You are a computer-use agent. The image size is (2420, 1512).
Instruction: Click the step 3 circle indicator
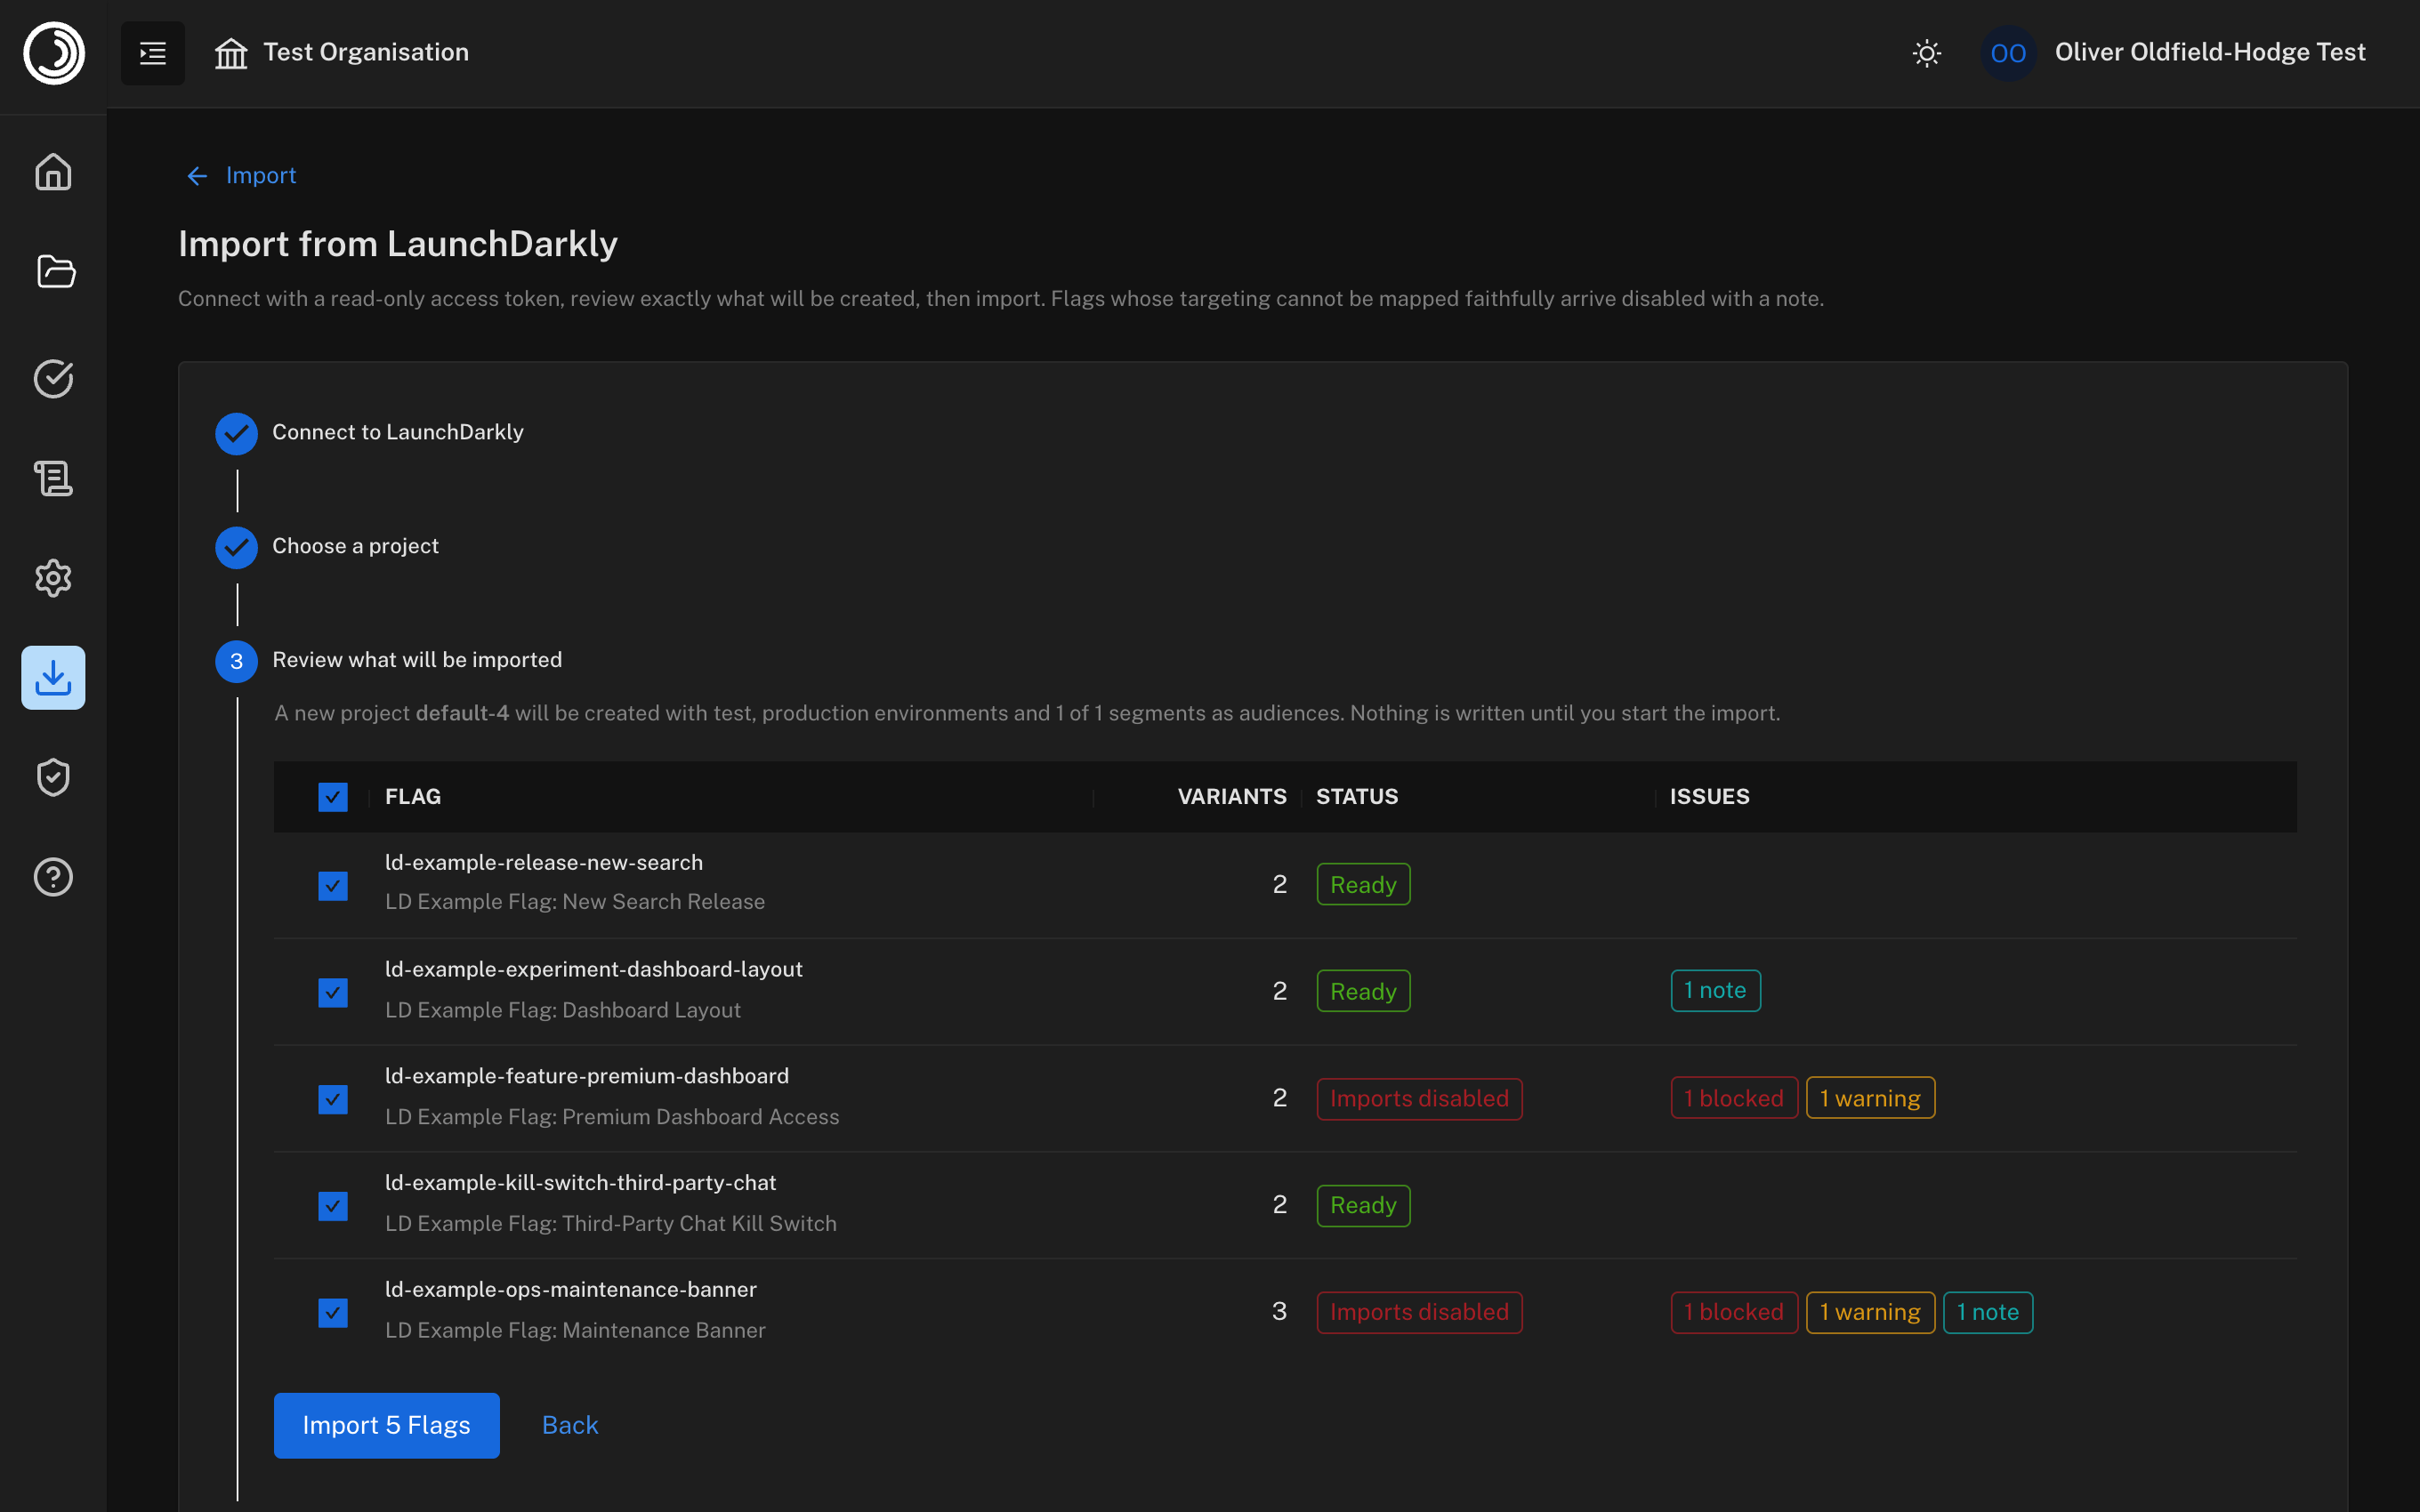coord(236,661)
